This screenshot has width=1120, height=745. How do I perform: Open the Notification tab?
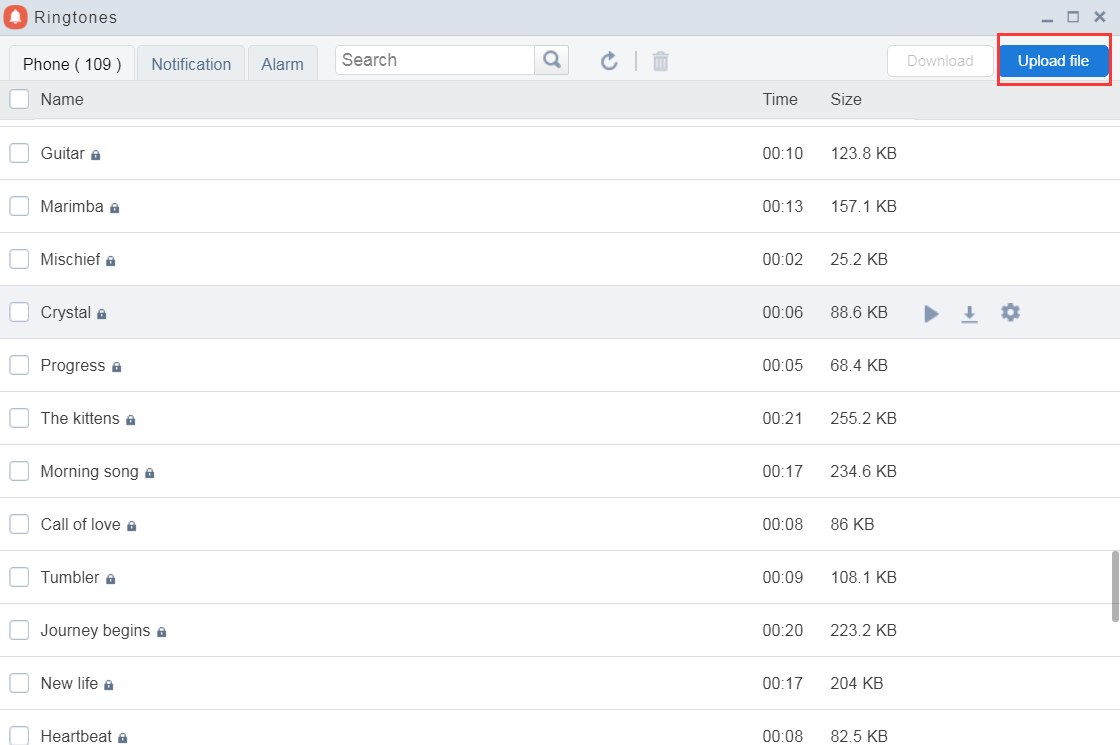[191, 64]
